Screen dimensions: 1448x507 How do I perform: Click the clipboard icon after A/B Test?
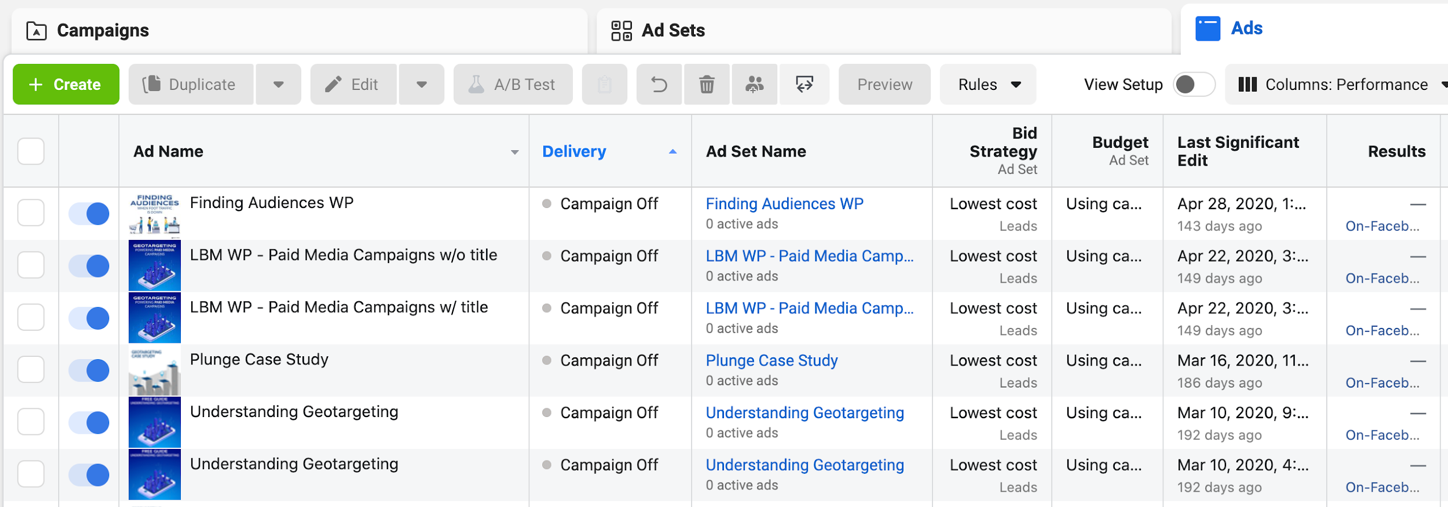tap(605, 85)
